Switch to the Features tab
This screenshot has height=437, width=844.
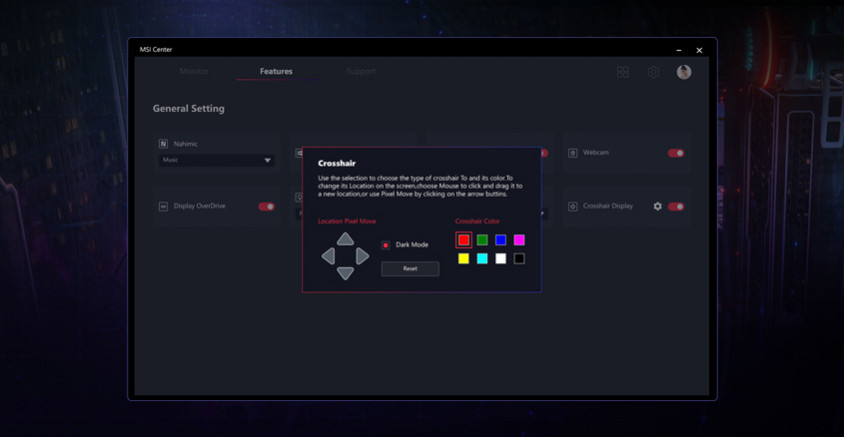(276, 71)
